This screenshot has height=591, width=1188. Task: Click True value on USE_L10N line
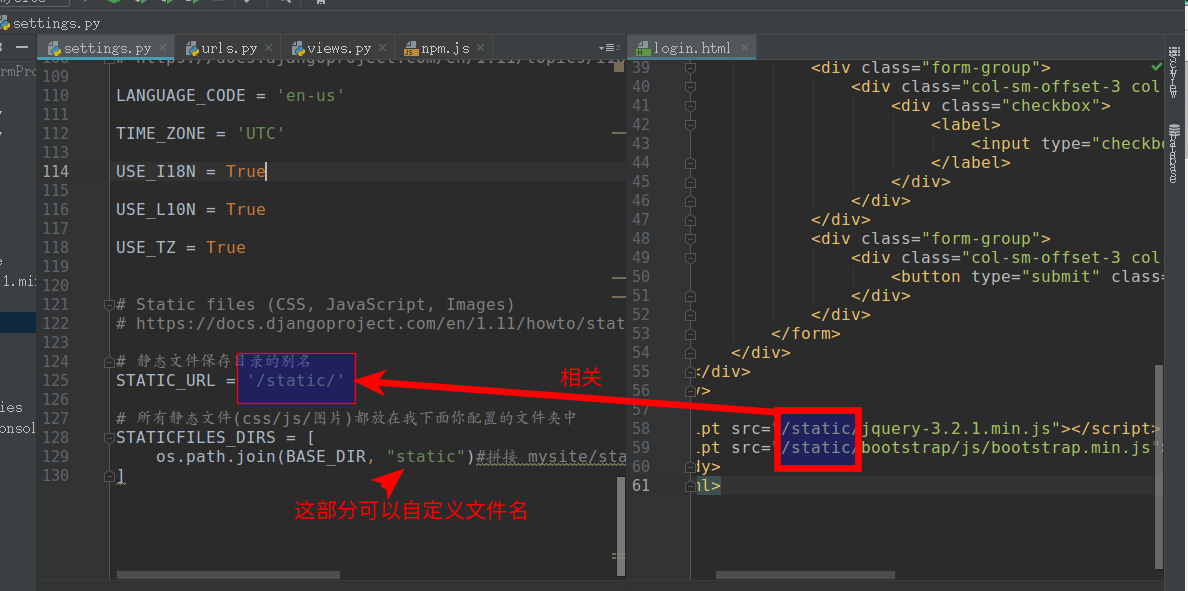[x=245, y=210]
